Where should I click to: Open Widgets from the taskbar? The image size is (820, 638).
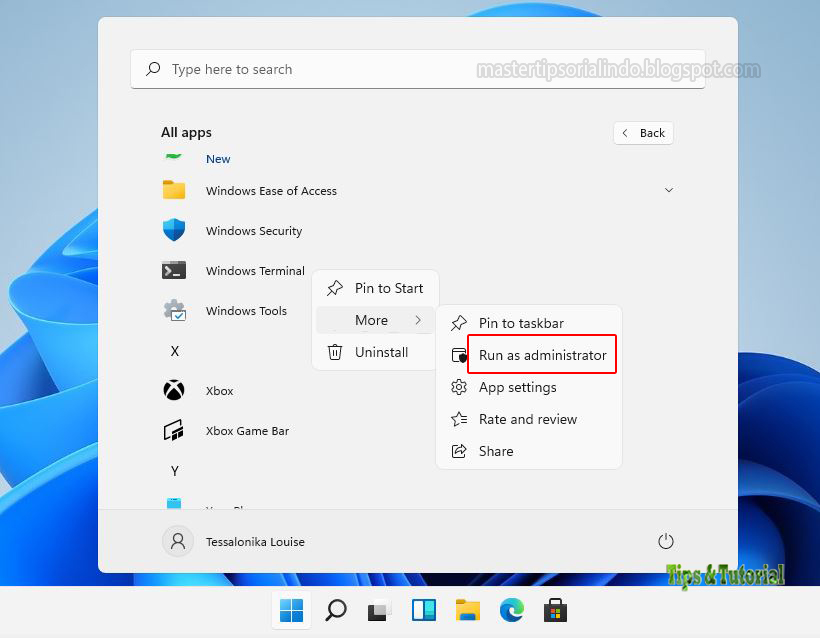pyautogui.click(x=424, y=610)
